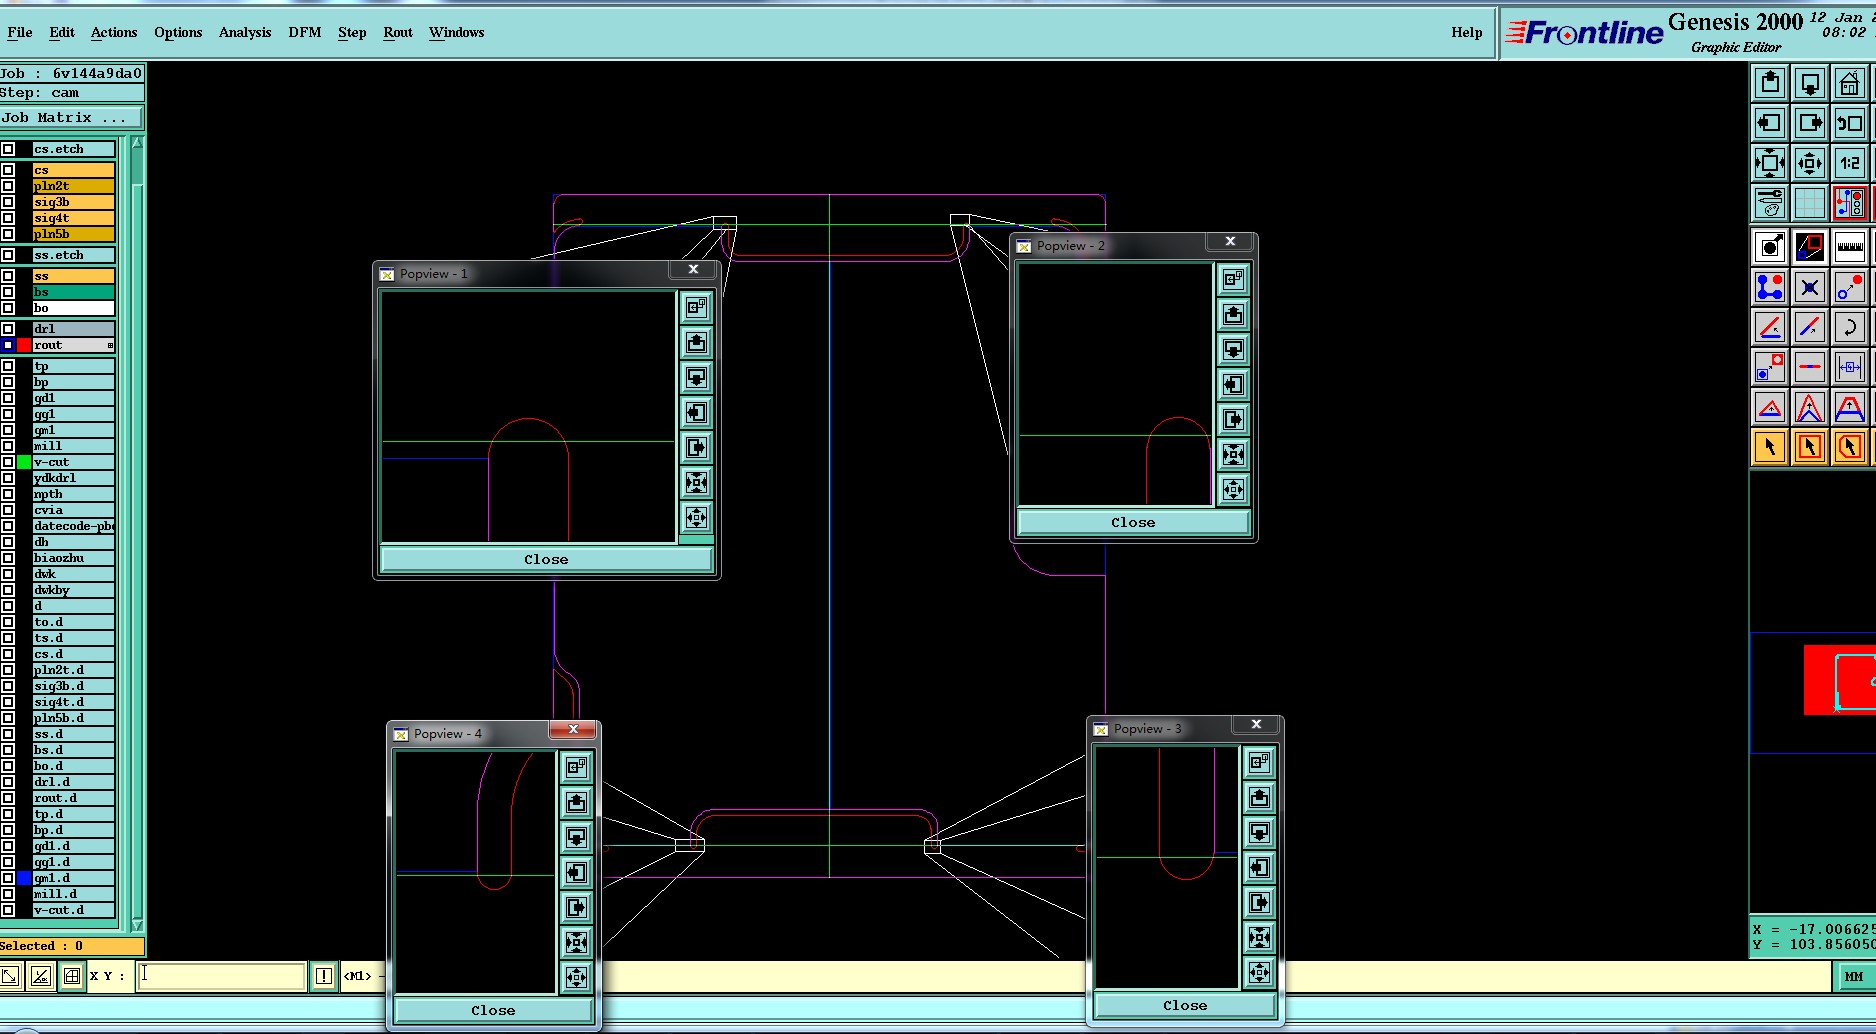Click the red color swatch of rout layer
Viewport: 1876px width, 1034px height.
[24, 345]
